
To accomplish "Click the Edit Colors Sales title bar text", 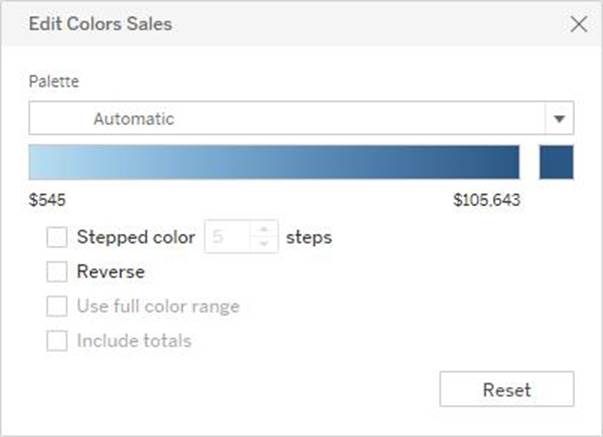I will click(x=99, y=25).
